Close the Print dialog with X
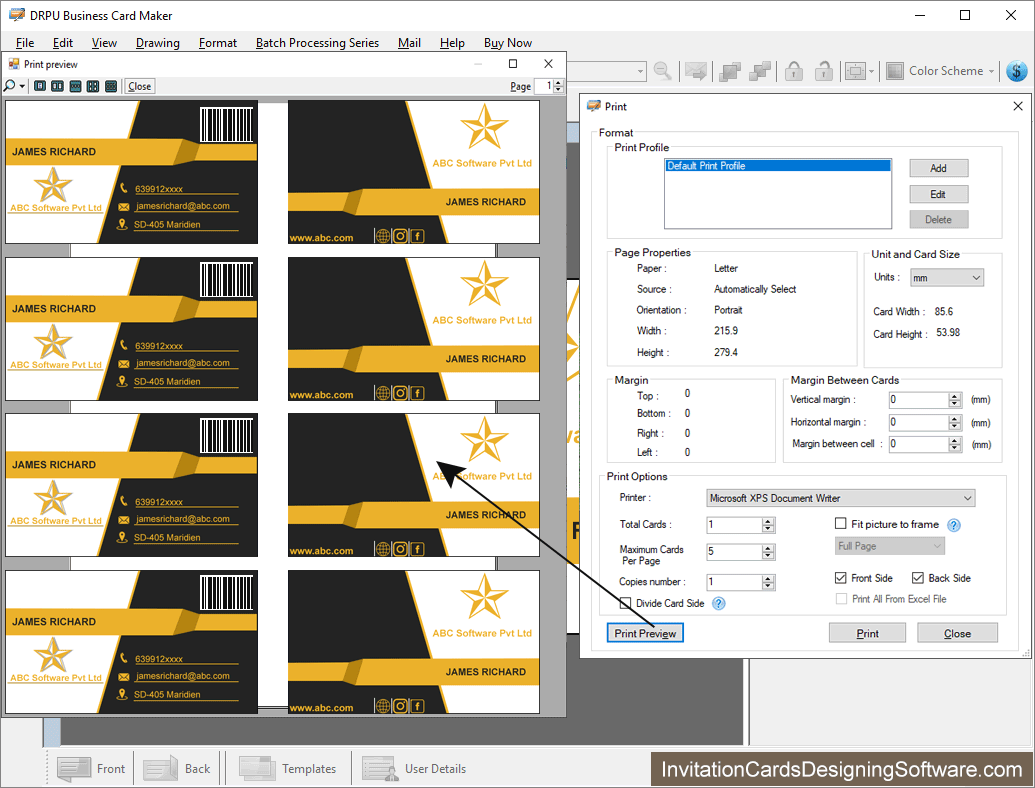 1018,106
